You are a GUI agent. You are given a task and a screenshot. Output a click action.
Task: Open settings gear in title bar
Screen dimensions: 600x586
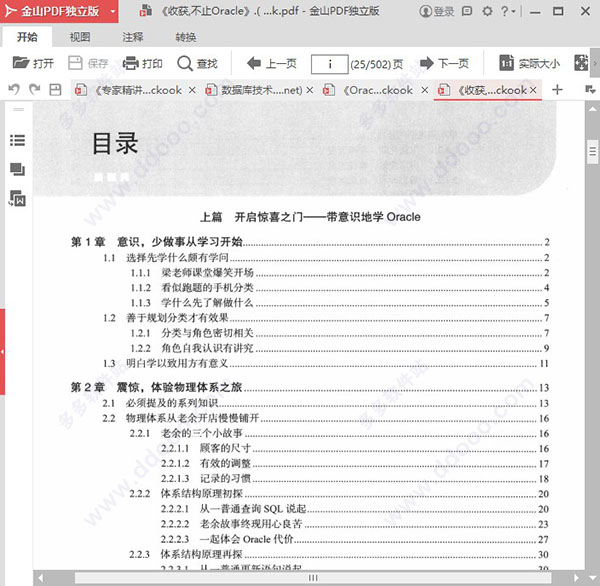point(487,11)
